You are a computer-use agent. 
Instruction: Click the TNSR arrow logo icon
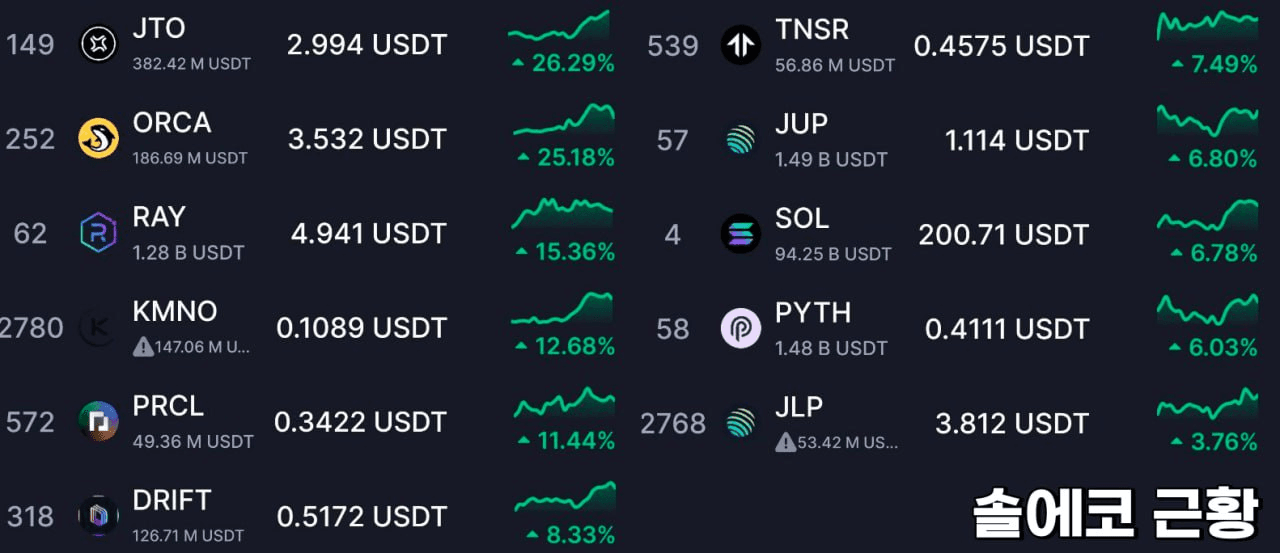741,45
